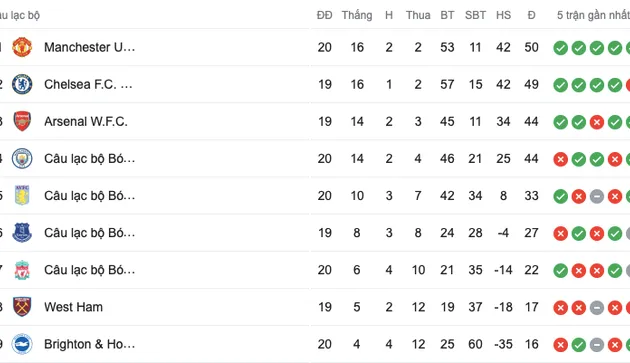Click the Everton crest icon
This screenshot has height=363, width=630.
point(22,233)
